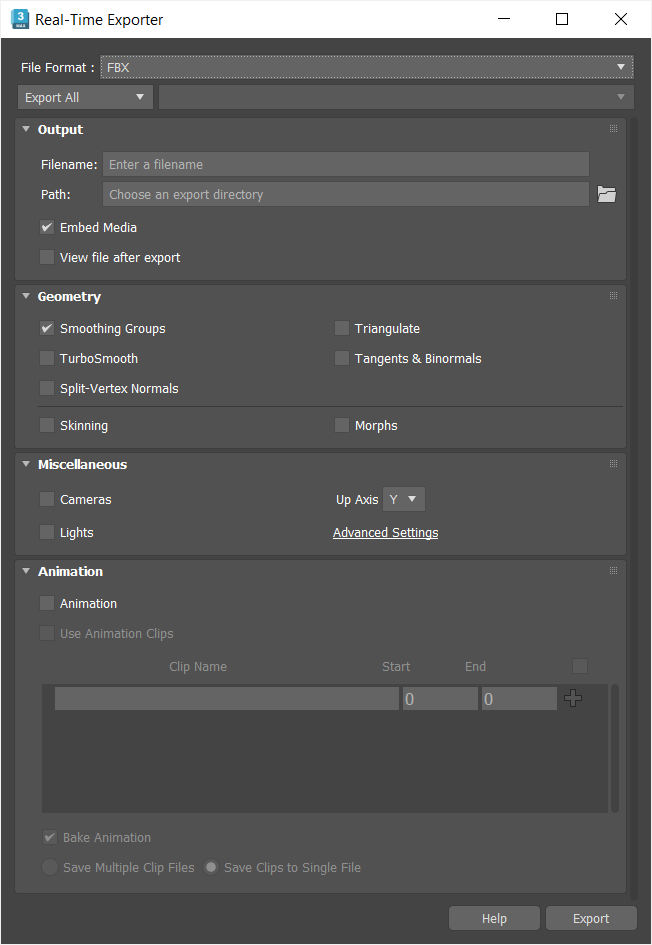This screenshot has width=652, height=945.
Task: Click the Geometry panel grip handle icon
Action: click(x=613, y=296)
